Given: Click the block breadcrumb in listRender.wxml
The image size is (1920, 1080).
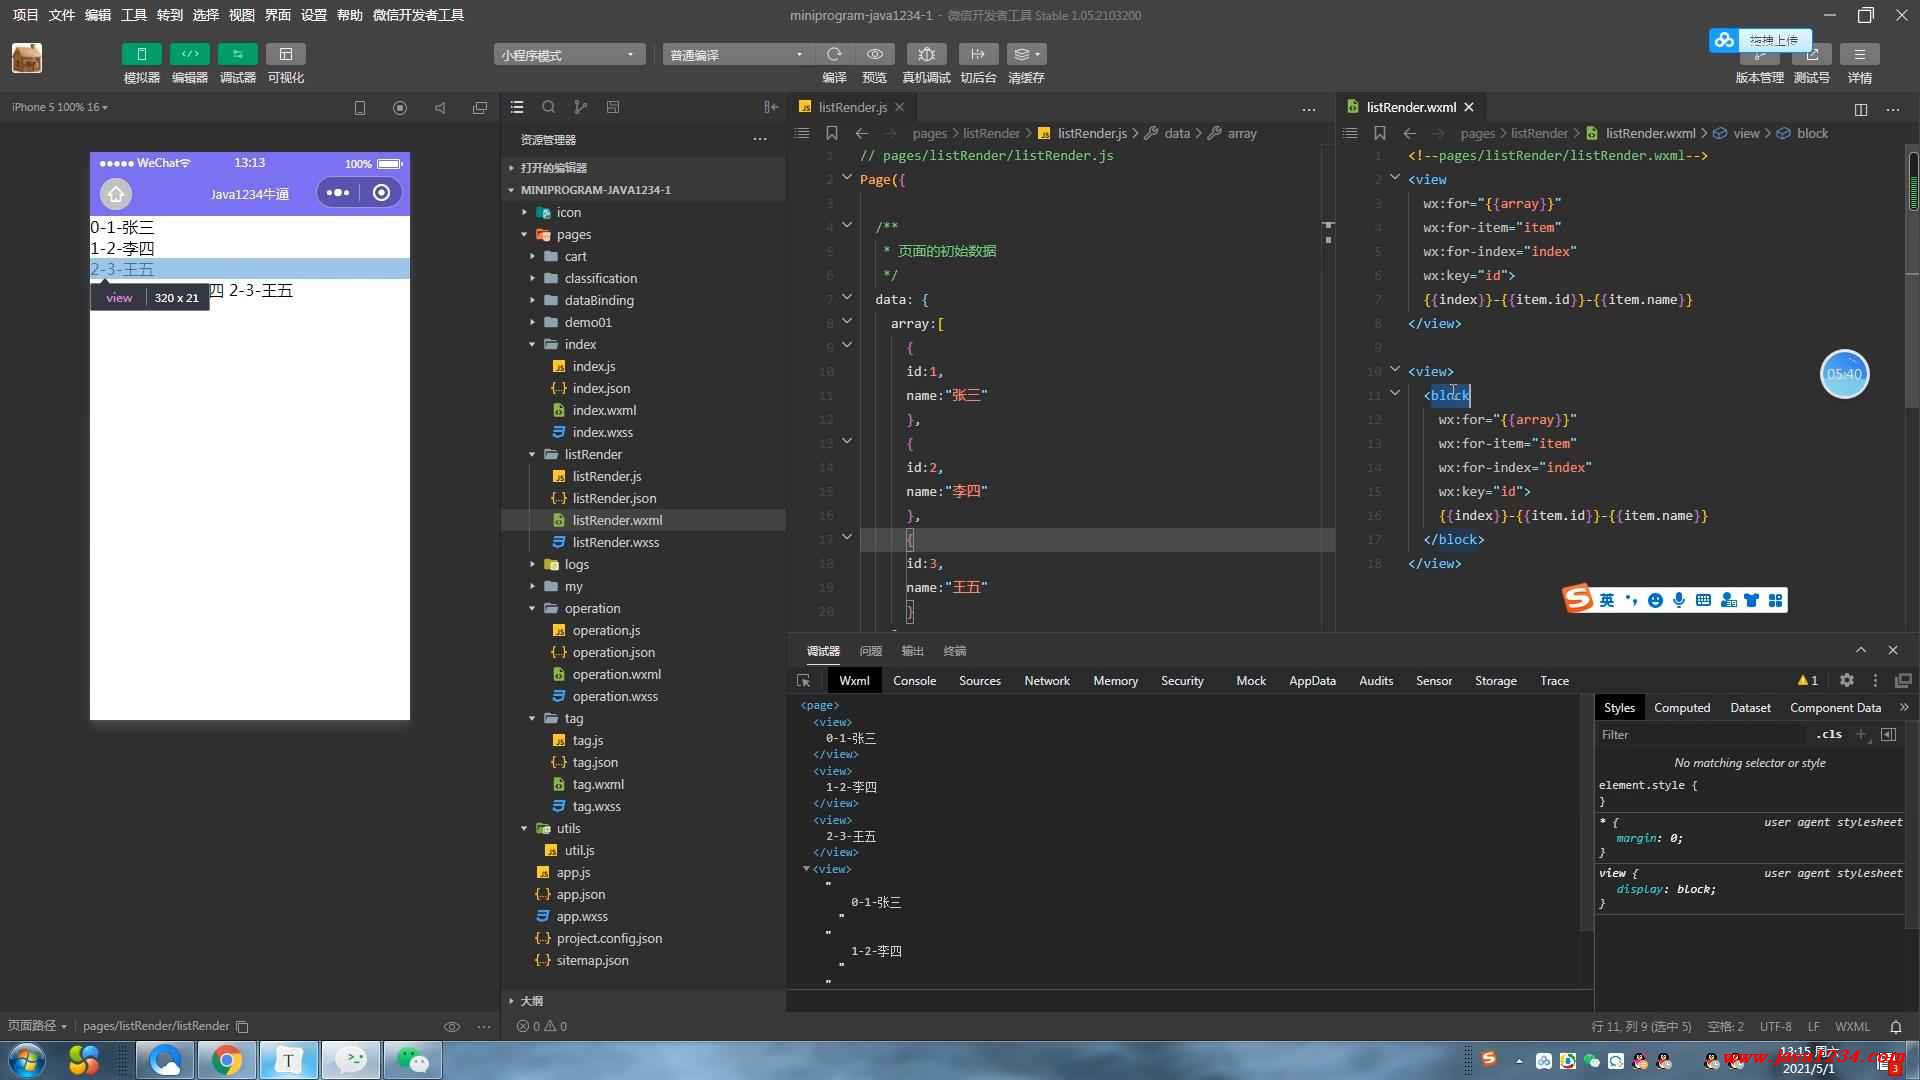Looking at the screenshot, I should click(1812, 133).
